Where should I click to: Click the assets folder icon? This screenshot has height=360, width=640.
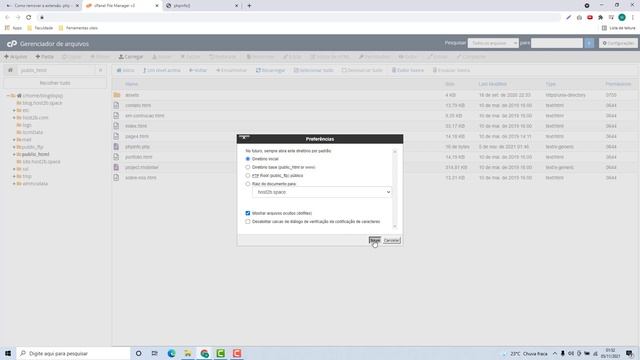(x=117, y=95)
